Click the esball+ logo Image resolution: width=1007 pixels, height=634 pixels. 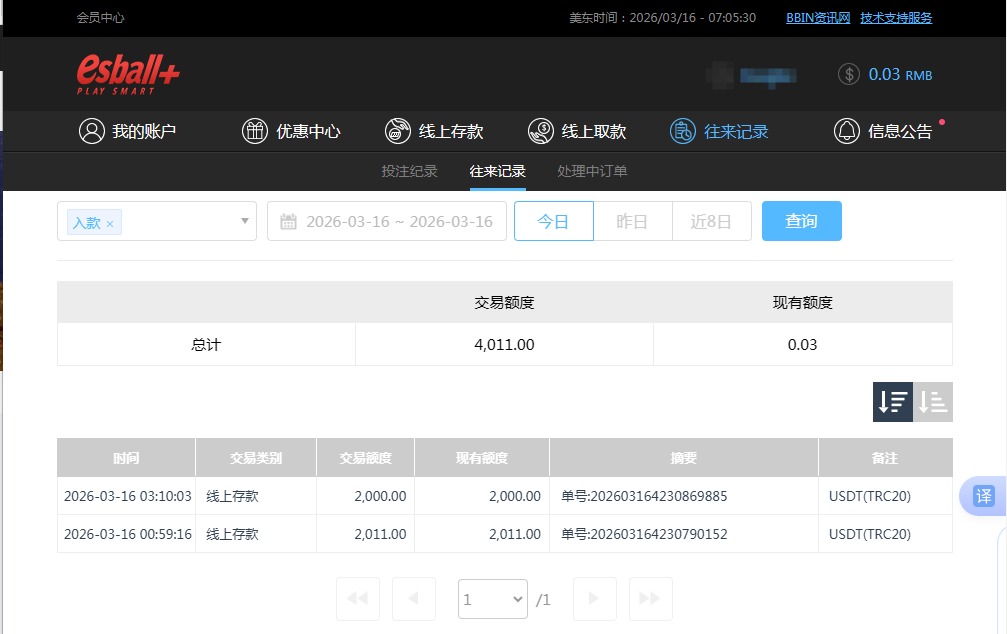pyautogui.click(x=126, y=73)
